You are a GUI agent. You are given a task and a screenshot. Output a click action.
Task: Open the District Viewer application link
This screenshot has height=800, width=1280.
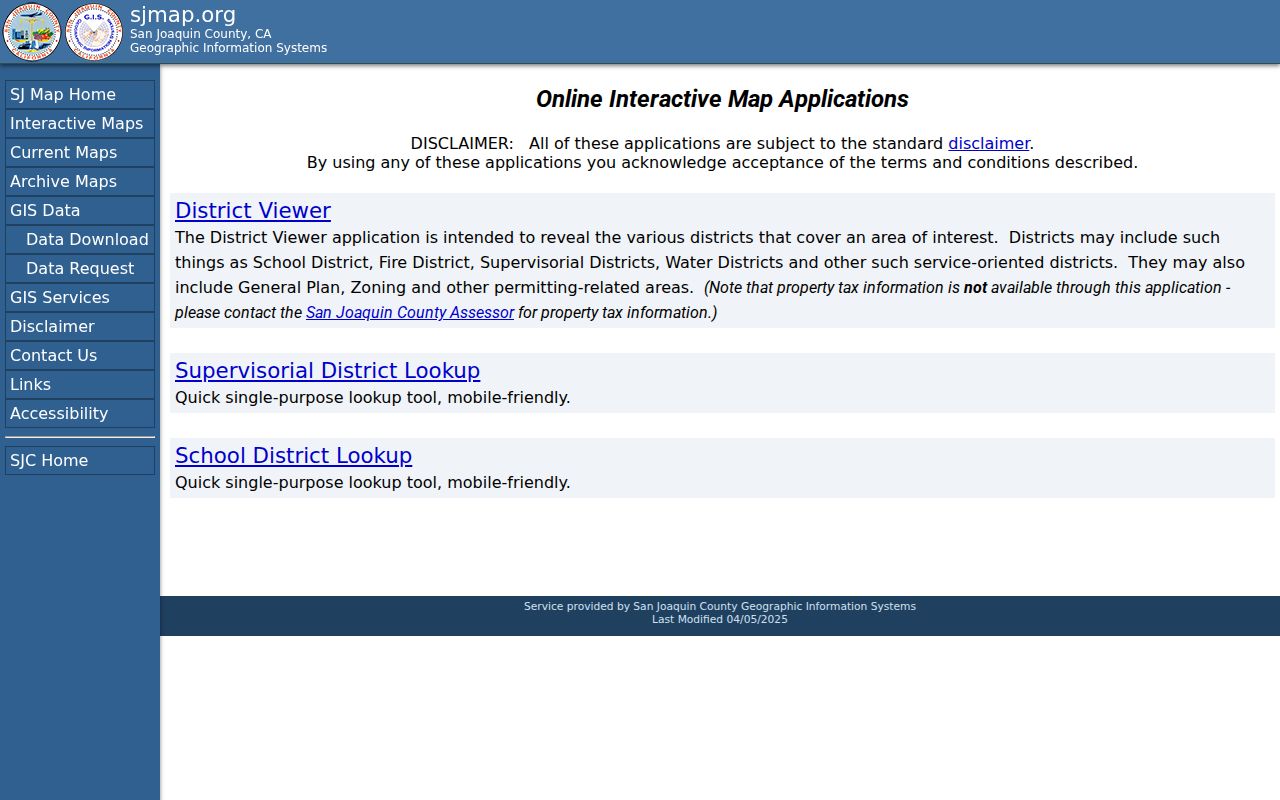pos(253,210)
